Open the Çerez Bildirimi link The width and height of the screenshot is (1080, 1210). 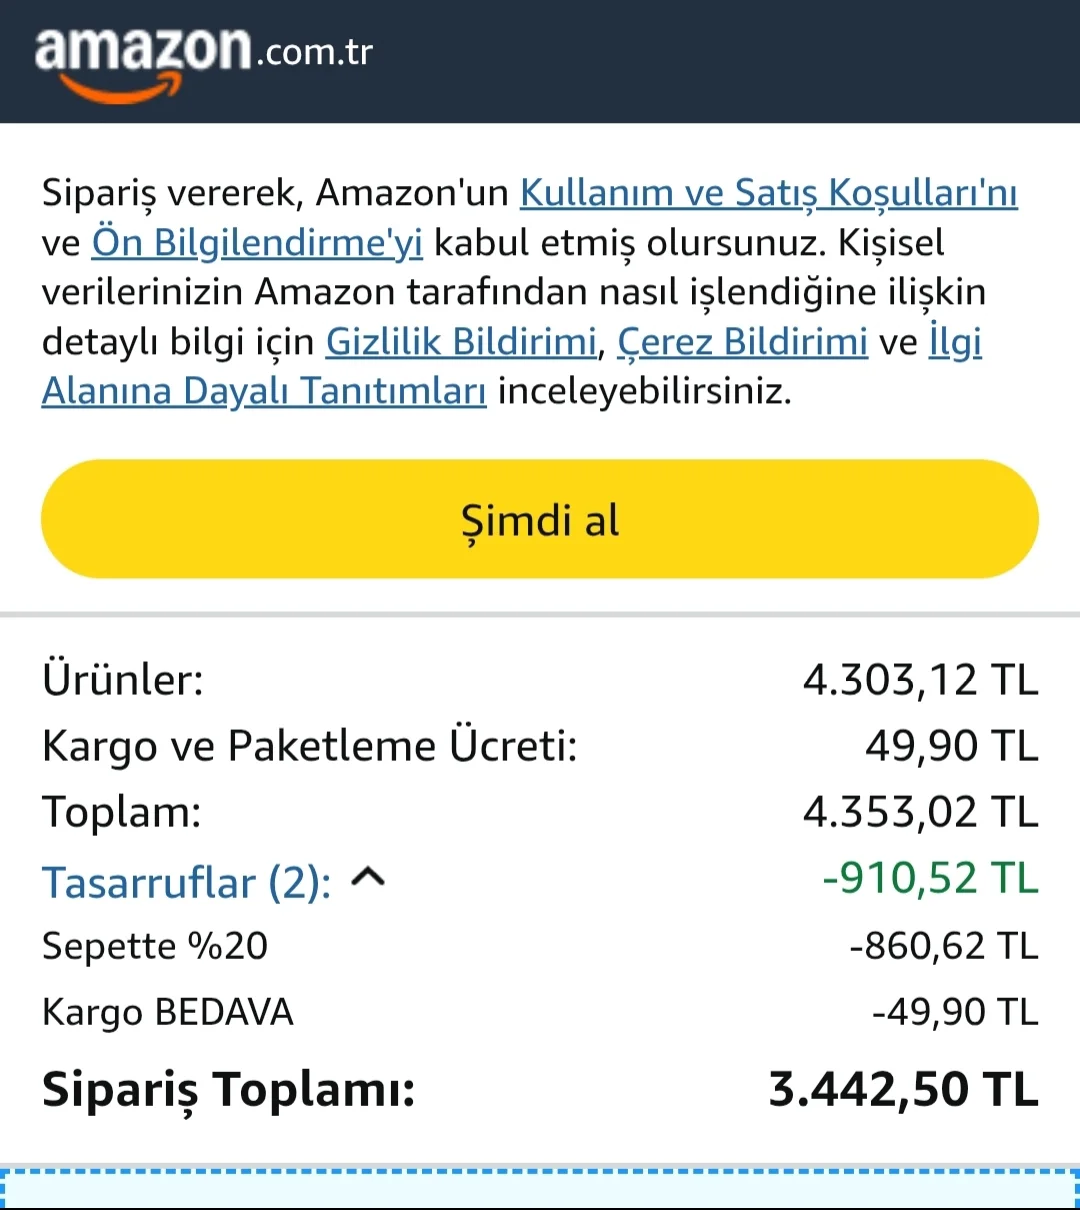pos(742,342)
